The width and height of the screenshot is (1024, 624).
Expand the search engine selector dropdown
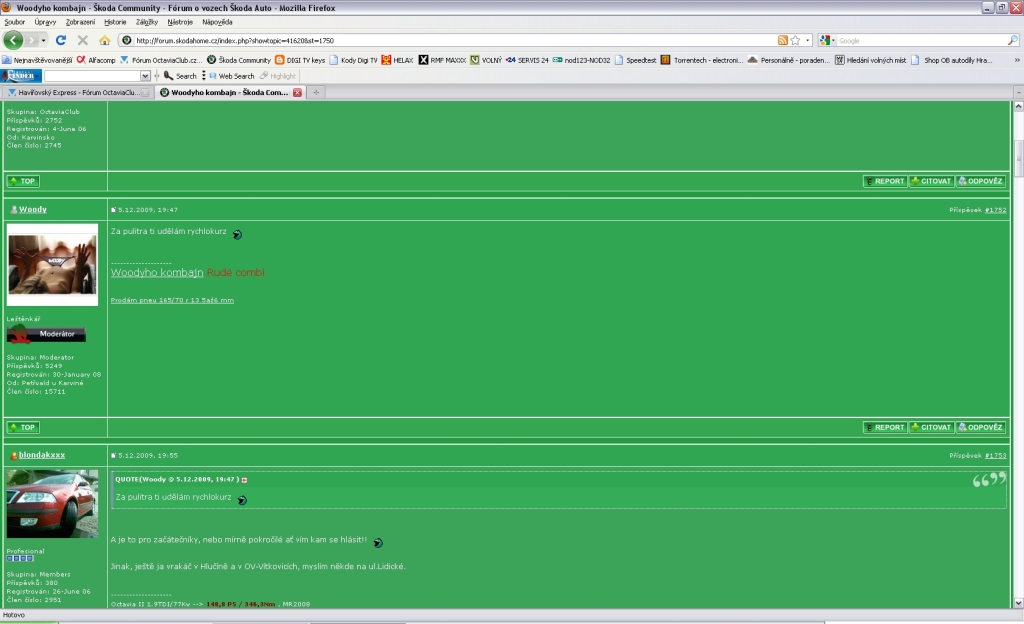(833, 40)
